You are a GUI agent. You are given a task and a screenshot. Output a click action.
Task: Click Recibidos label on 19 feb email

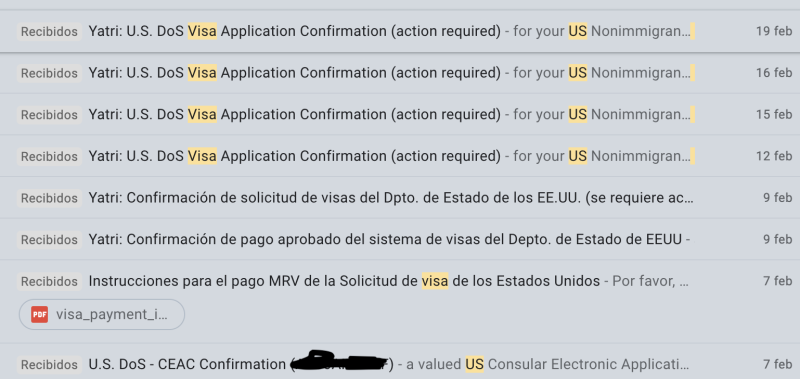coord(49,32)
